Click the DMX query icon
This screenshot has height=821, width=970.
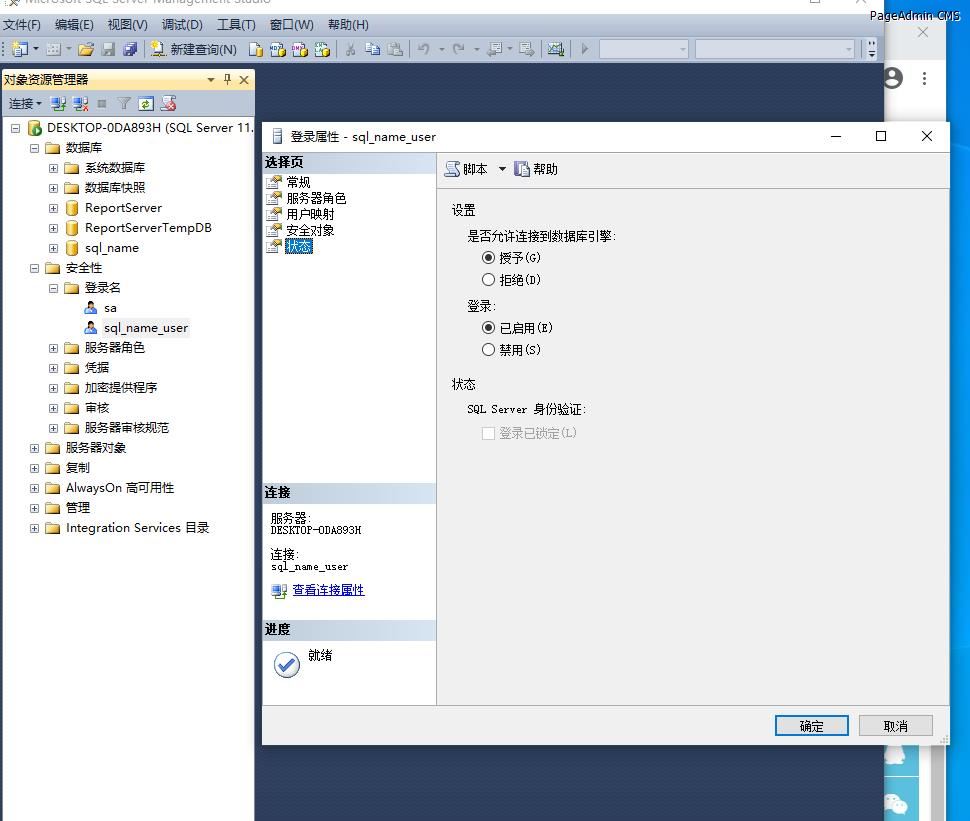coord(300,49)
